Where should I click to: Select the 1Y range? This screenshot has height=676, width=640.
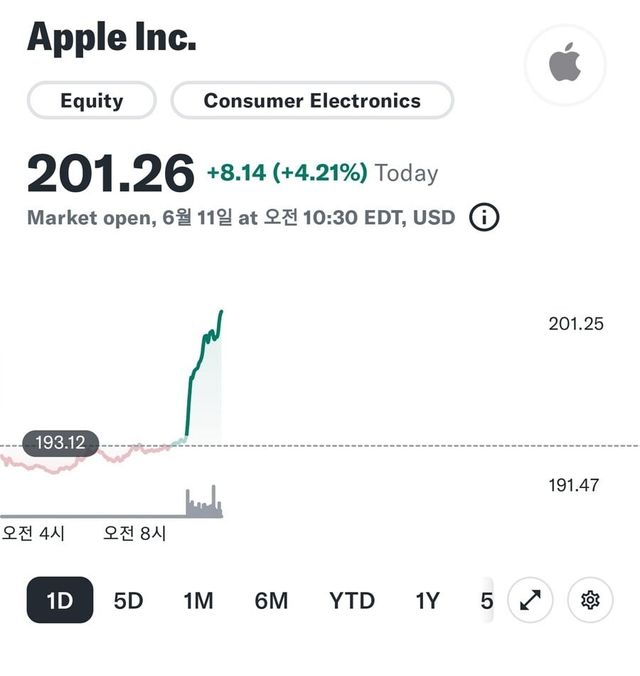coord(428,600)
